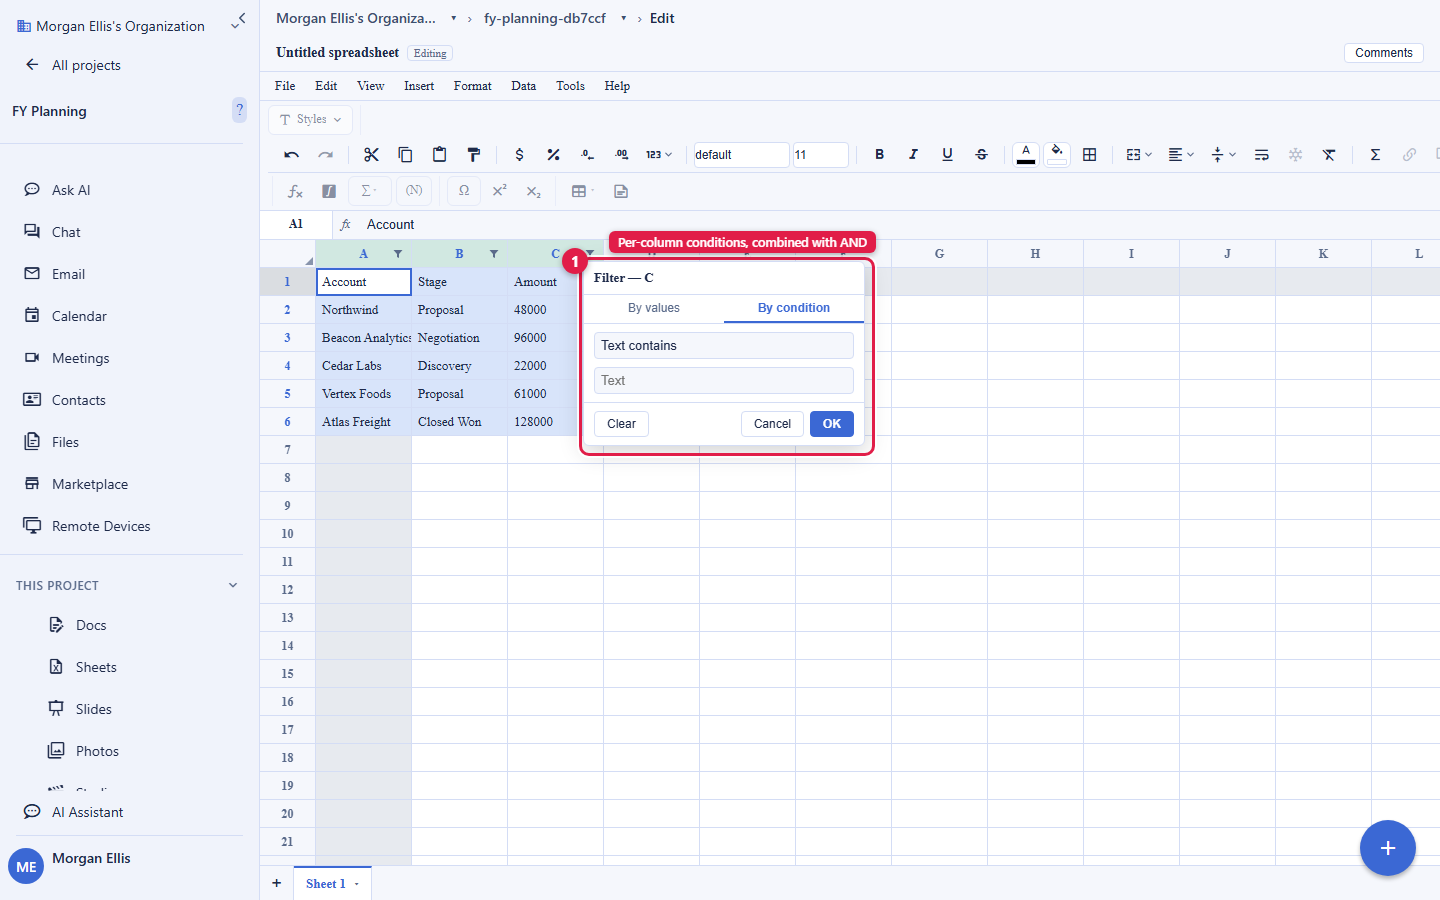The image size is (1440, 900).
Task: Clear formatting from selection
Action: pos(1329,155)
